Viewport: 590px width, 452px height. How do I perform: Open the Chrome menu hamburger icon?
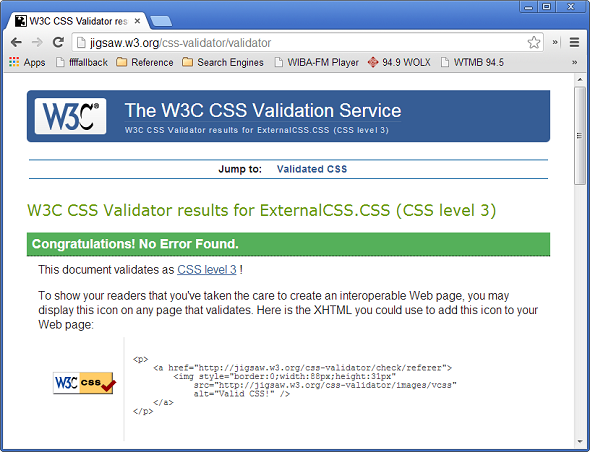[574, 42]
